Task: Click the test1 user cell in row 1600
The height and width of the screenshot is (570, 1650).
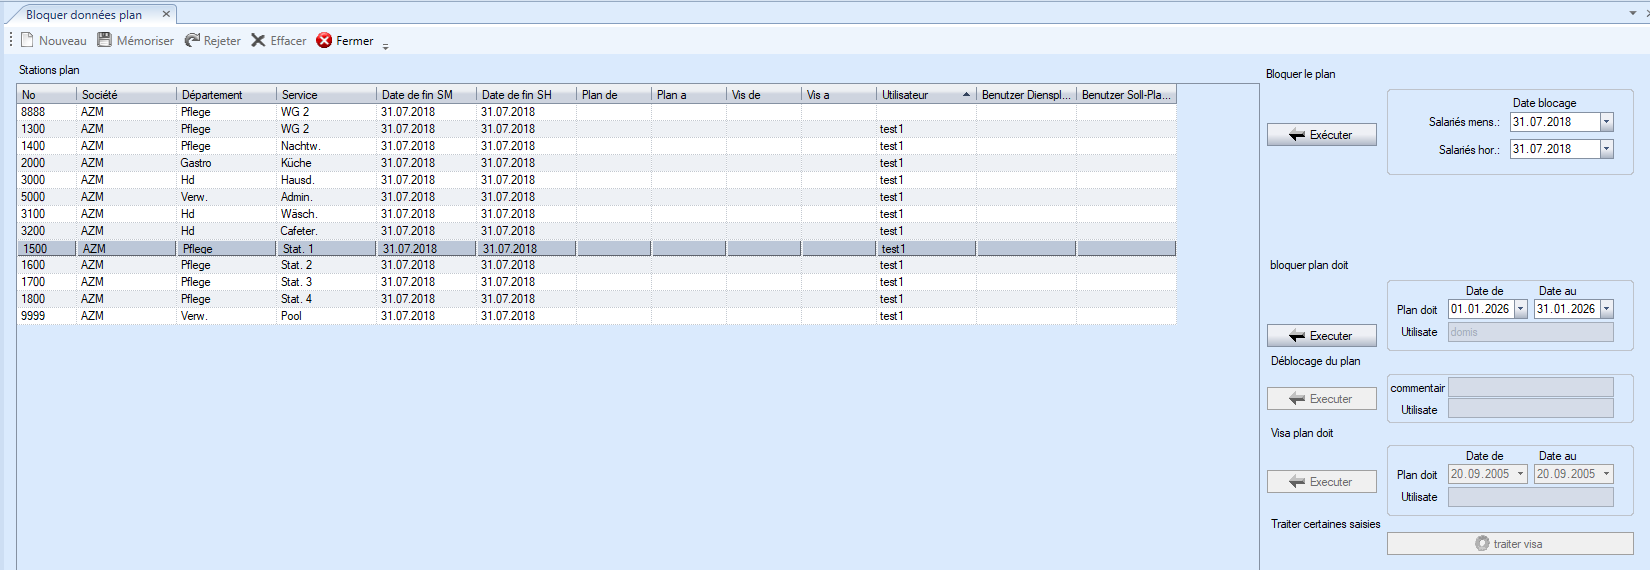Action: [x=926, y=265]
